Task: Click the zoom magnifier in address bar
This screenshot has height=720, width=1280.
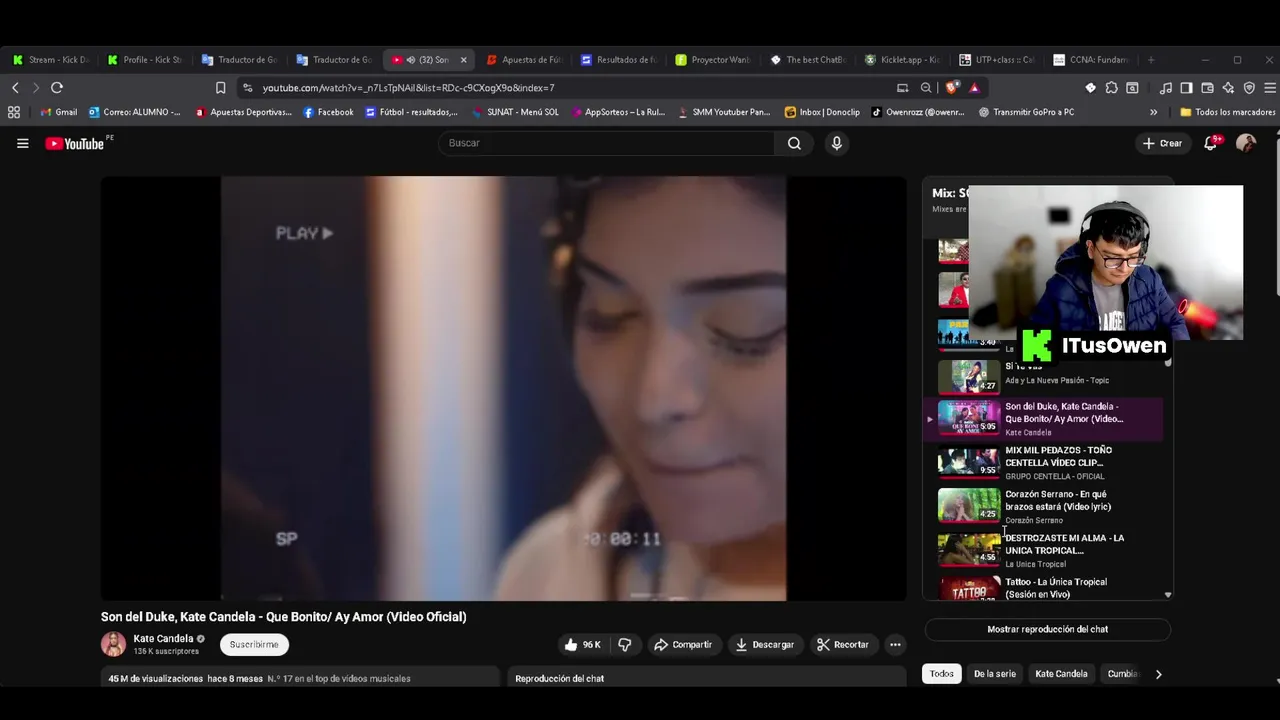Action: [x=926, y=88]
